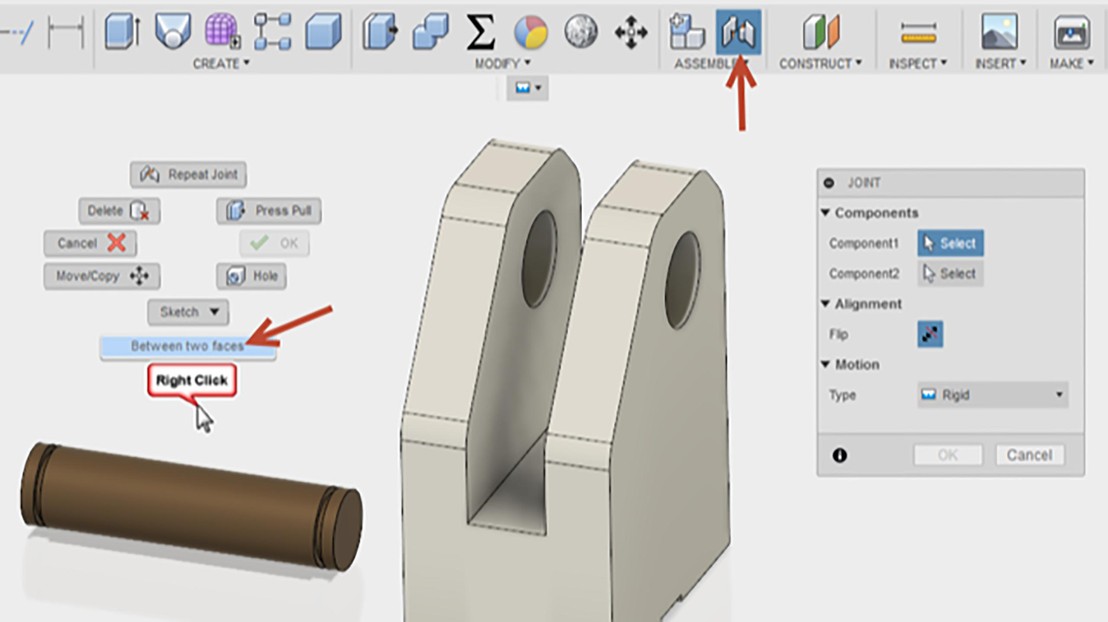Click Cancel in the Joint dialog

(x=1029, y=455)
